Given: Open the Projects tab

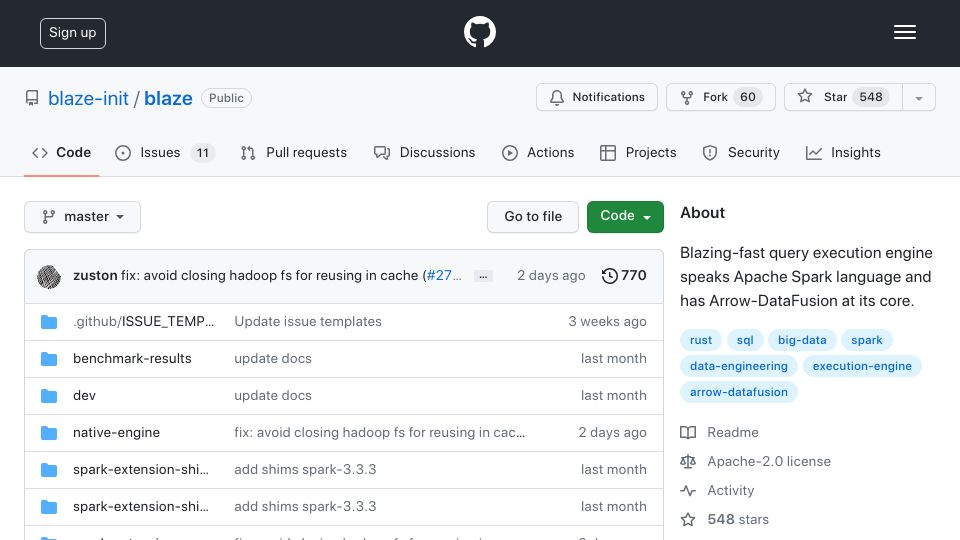Looking at the screenshot, I should click(x=639, y=153).
